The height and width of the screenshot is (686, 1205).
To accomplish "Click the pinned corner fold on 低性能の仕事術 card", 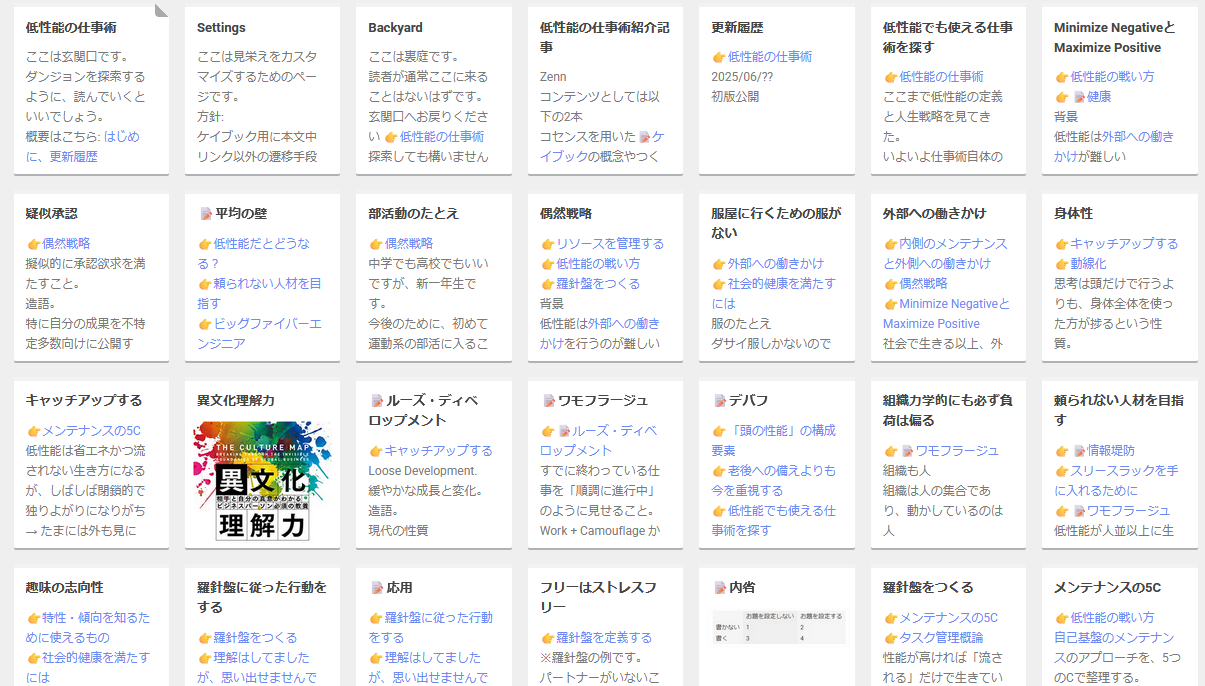I will (162, 12).
